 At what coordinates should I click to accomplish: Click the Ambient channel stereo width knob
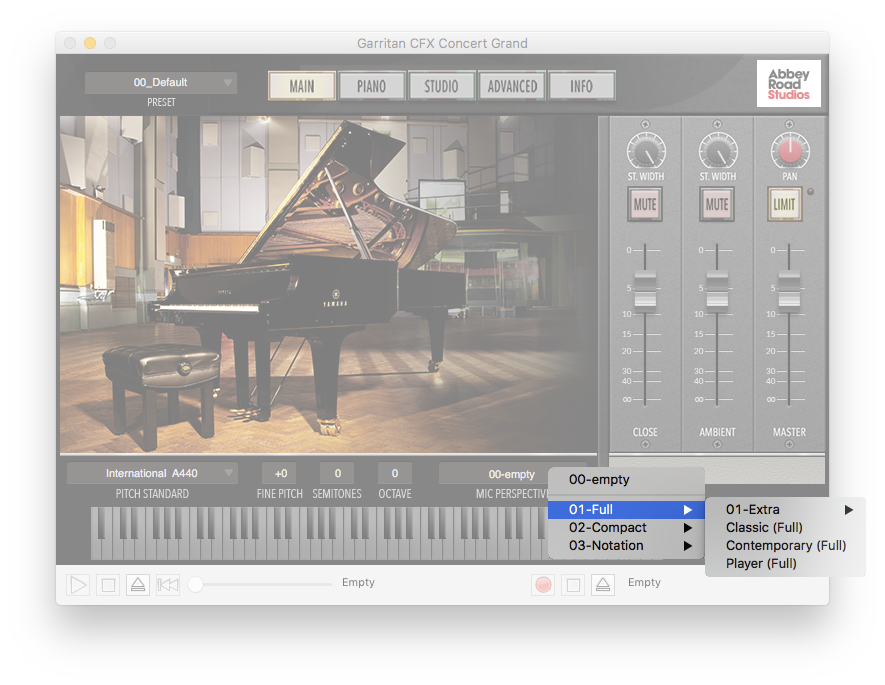coord(717,151)
